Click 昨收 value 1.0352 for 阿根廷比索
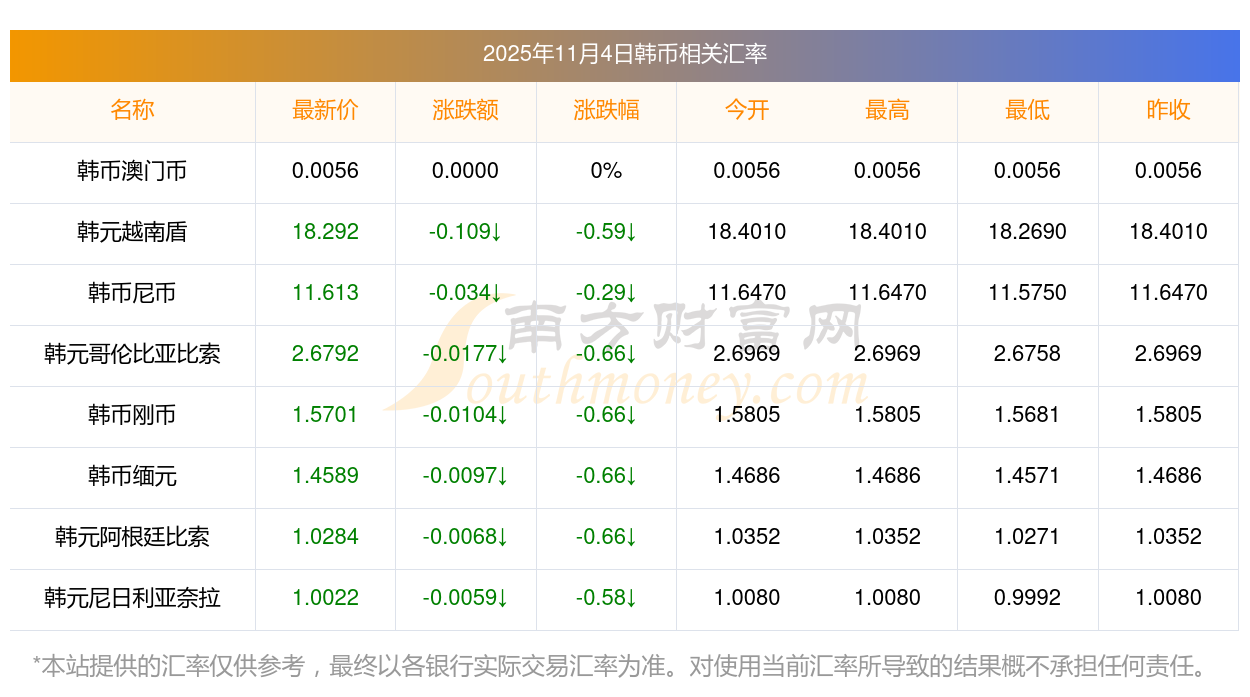 [1168, 537]
